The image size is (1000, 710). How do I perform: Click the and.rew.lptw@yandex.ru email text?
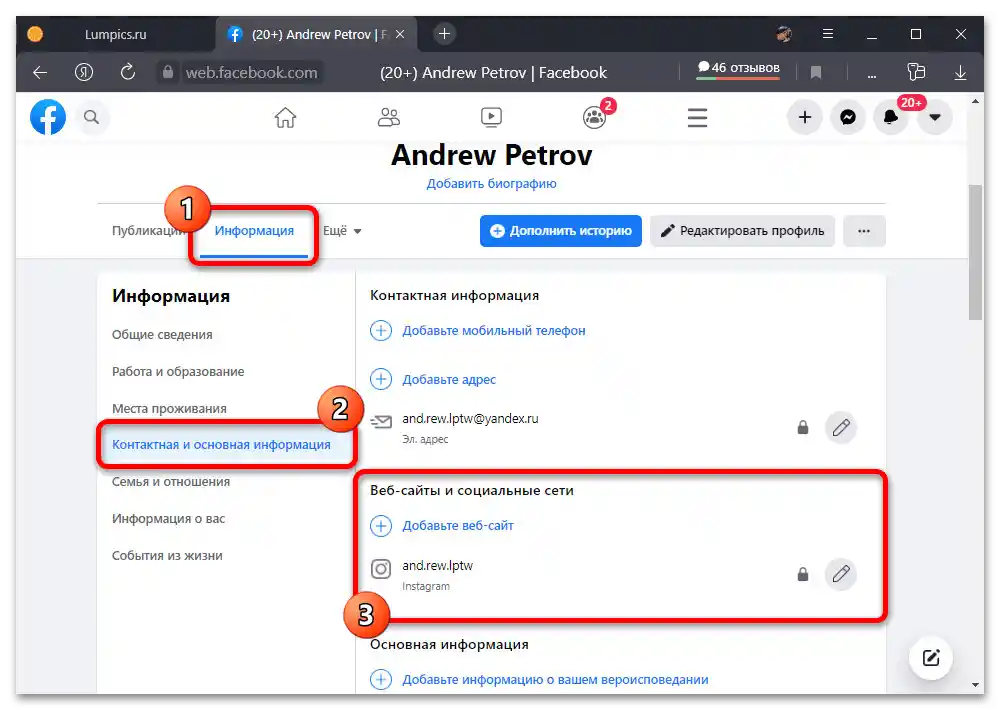tap(470, 419)
